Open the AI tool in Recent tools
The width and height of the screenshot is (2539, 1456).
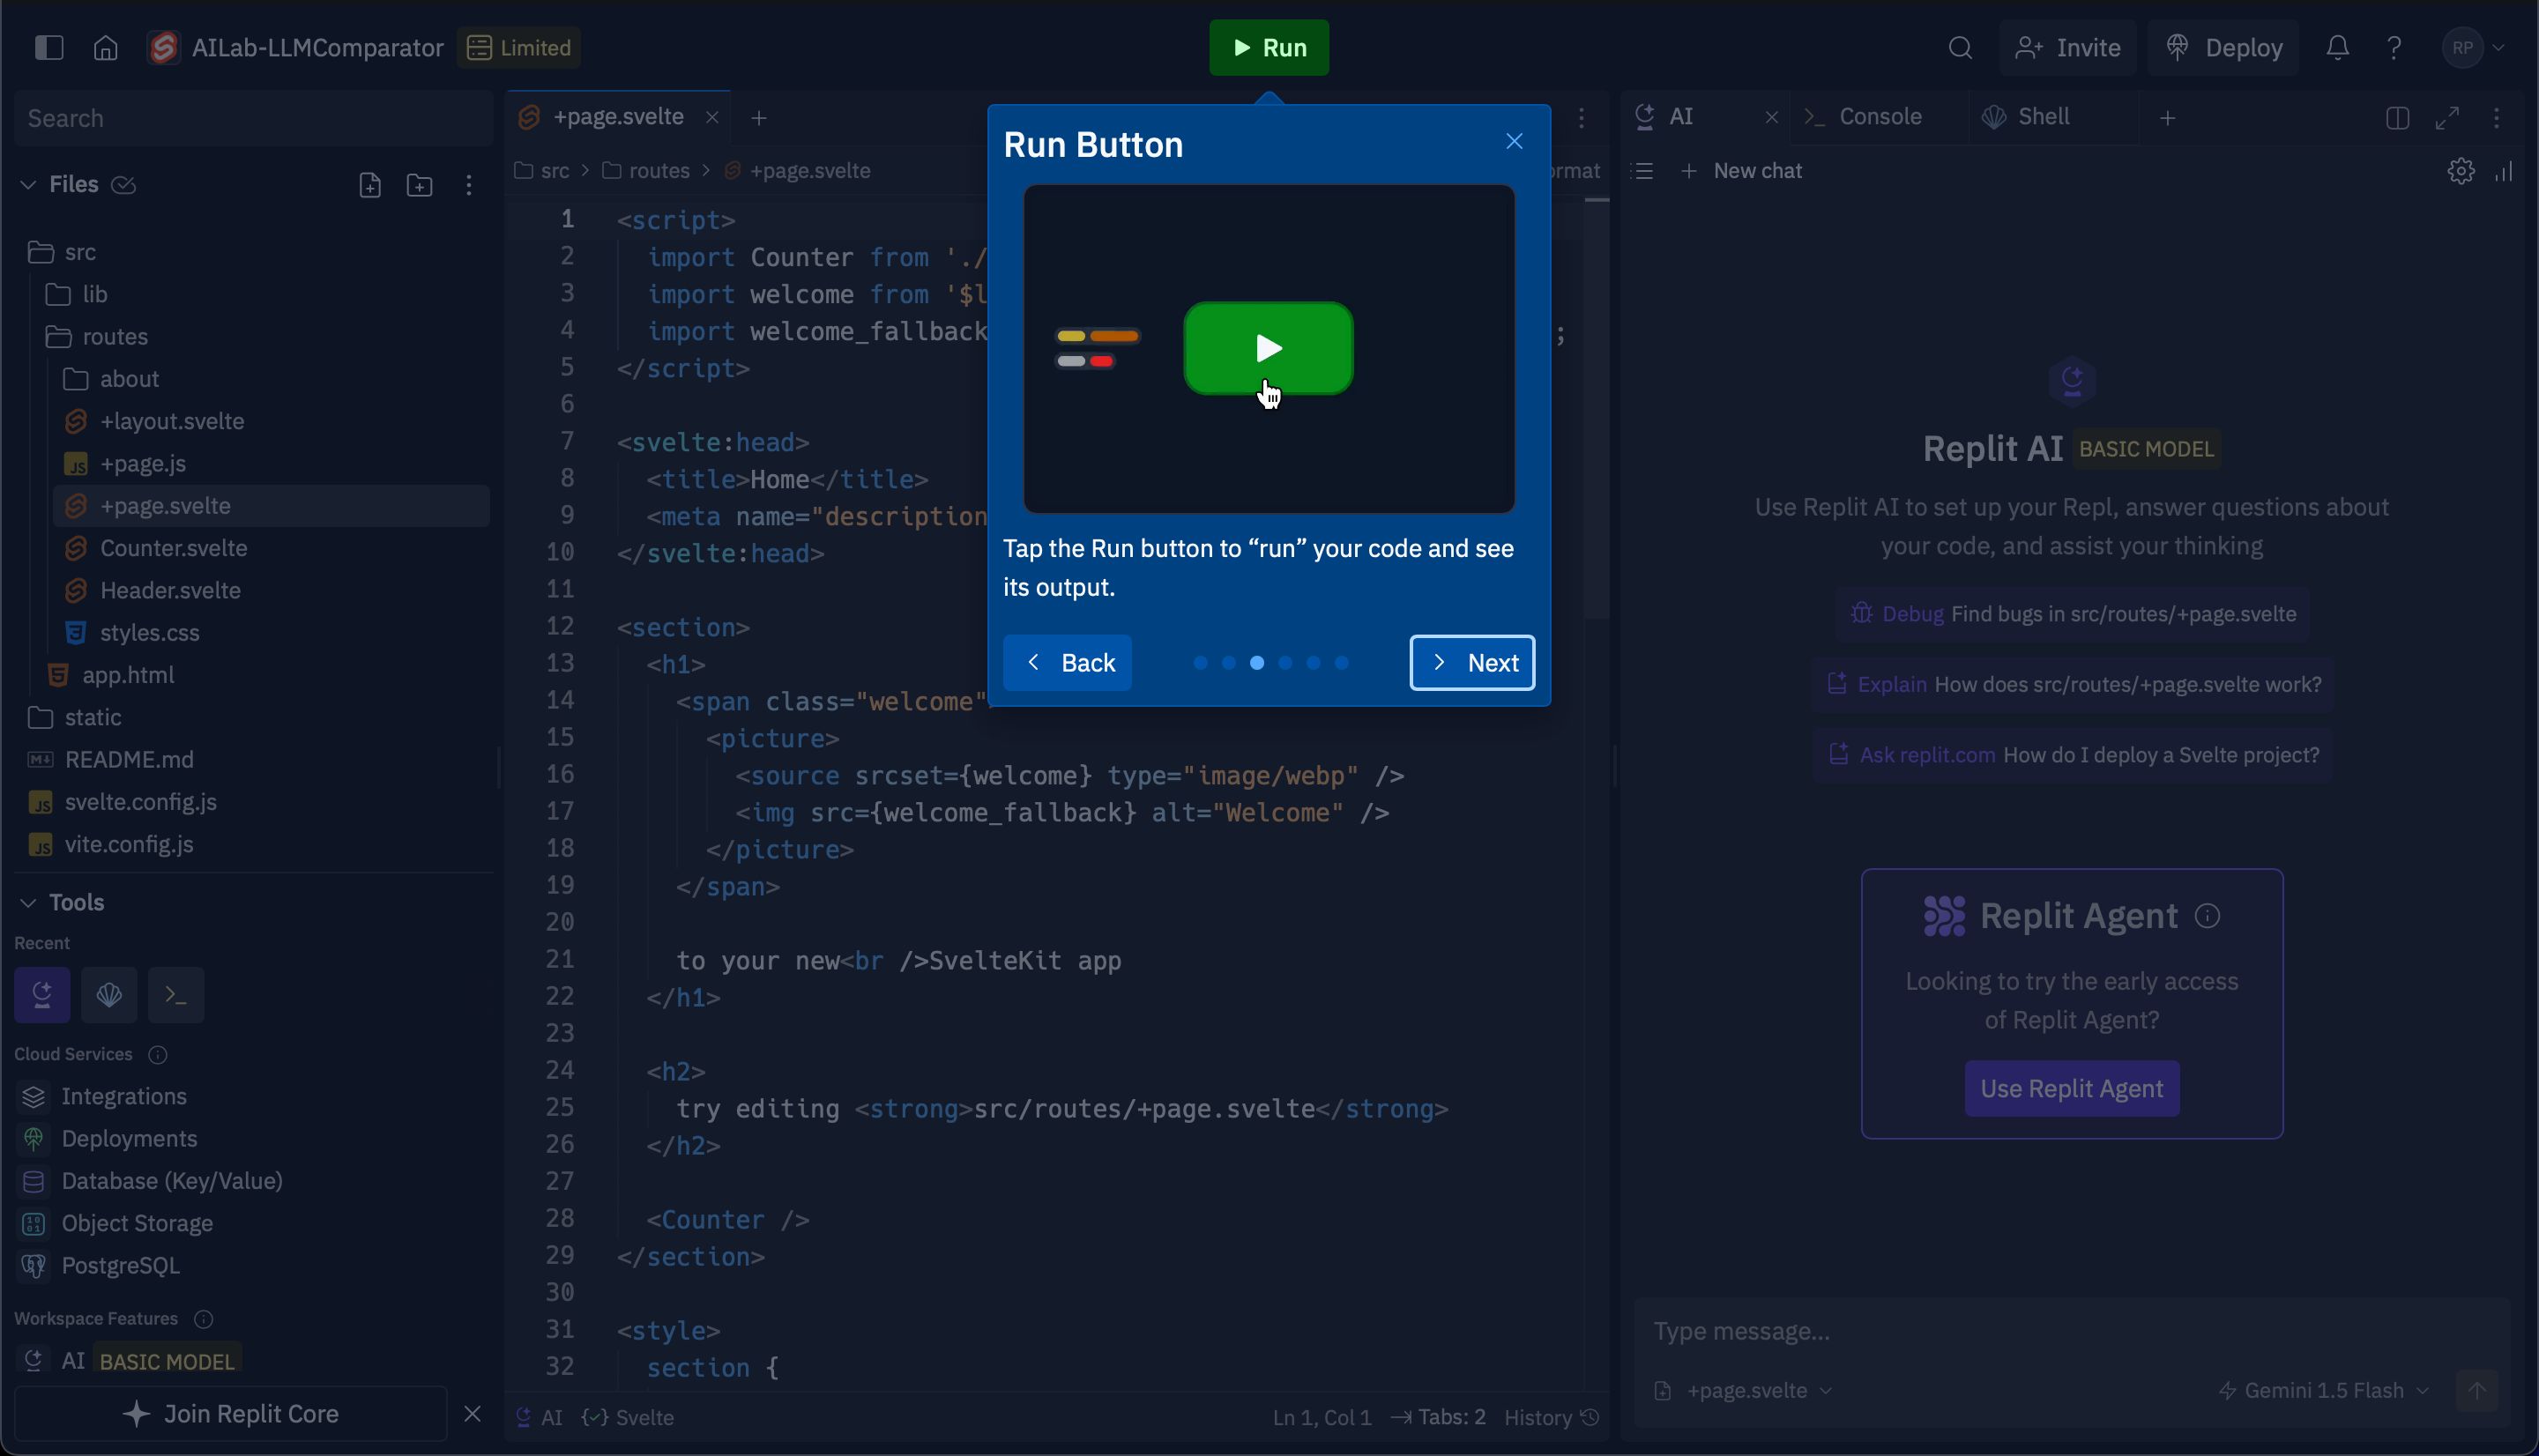tap(42, 994)
